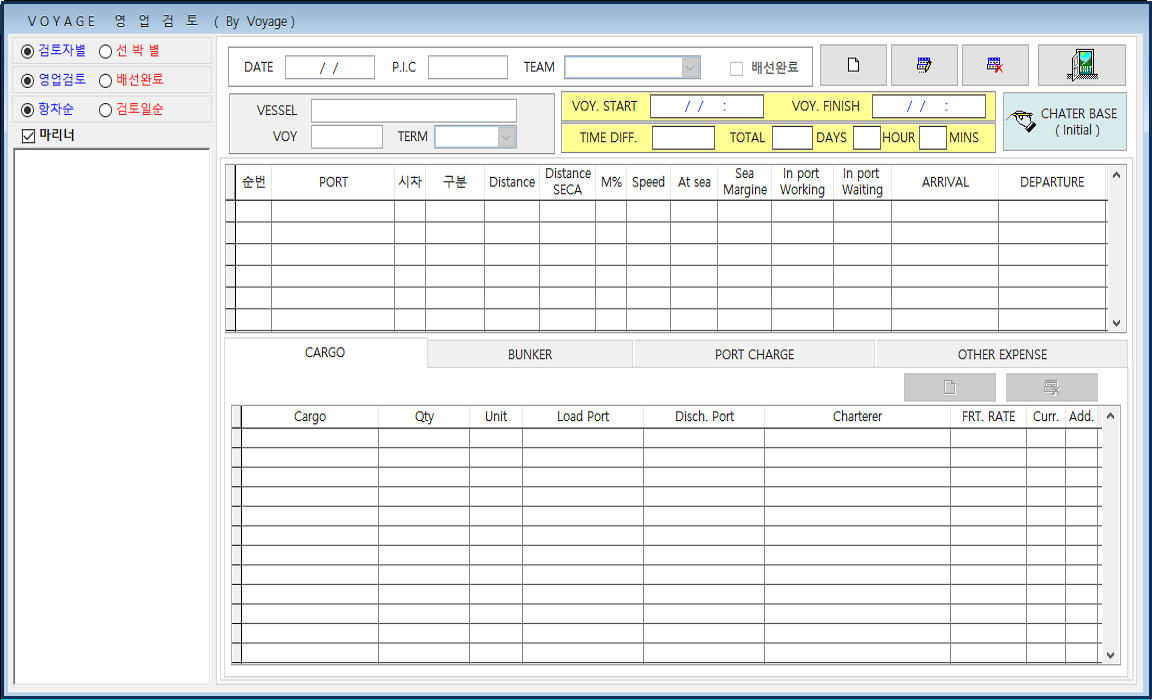Viewport: 1152px width, 700px height.
Task: Click the Charterer column header
Action: (x=857, y=416)
